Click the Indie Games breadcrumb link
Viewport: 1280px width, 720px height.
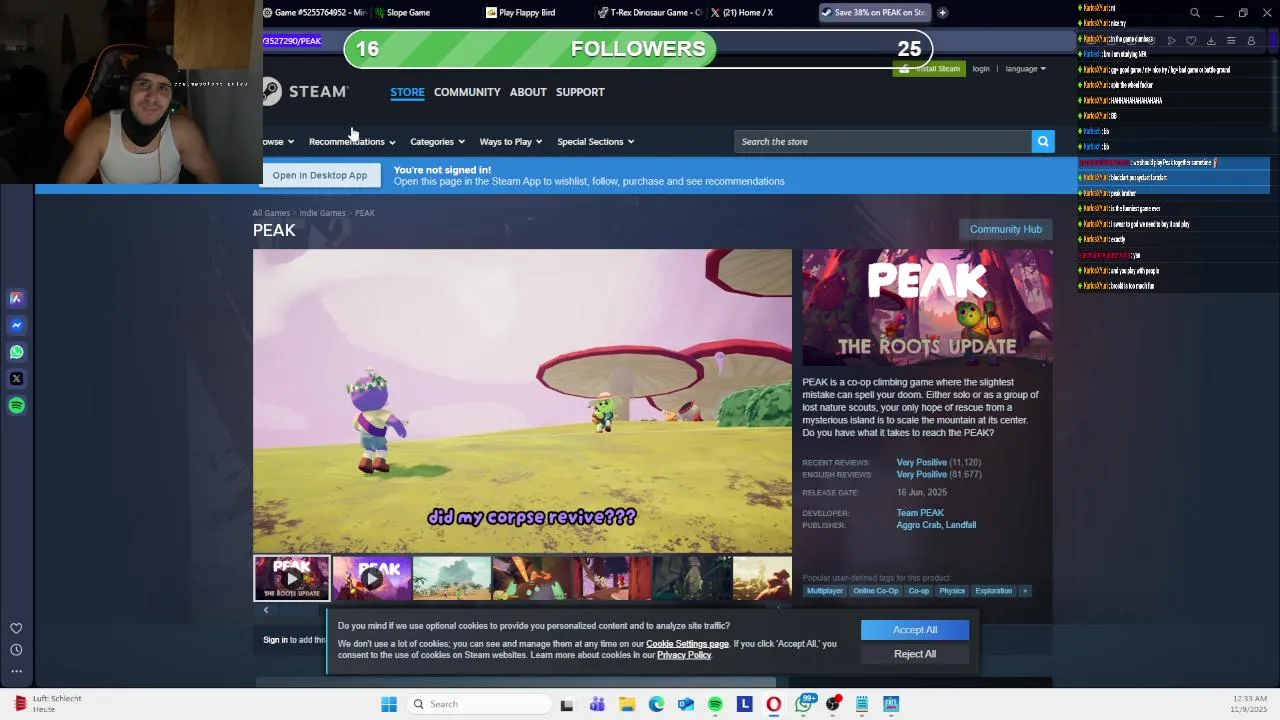(322, 213)
